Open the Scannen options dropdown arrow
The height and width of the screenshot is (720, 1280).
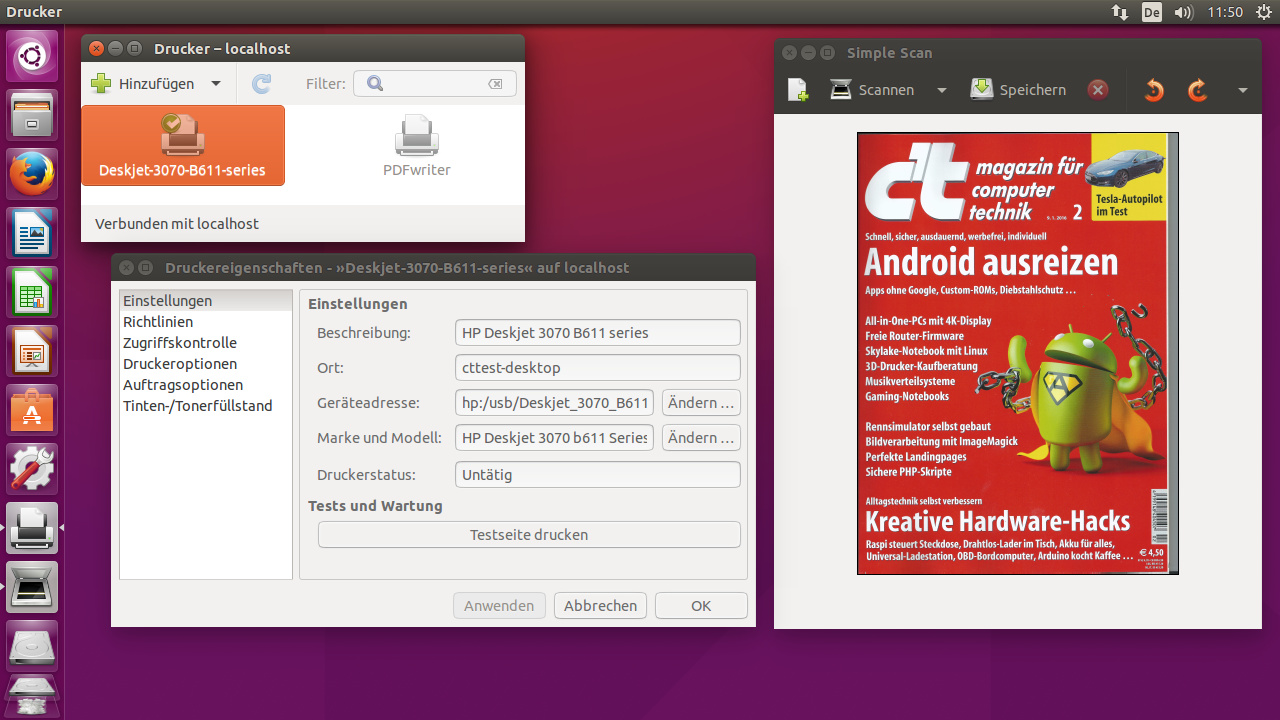(941, 90)
